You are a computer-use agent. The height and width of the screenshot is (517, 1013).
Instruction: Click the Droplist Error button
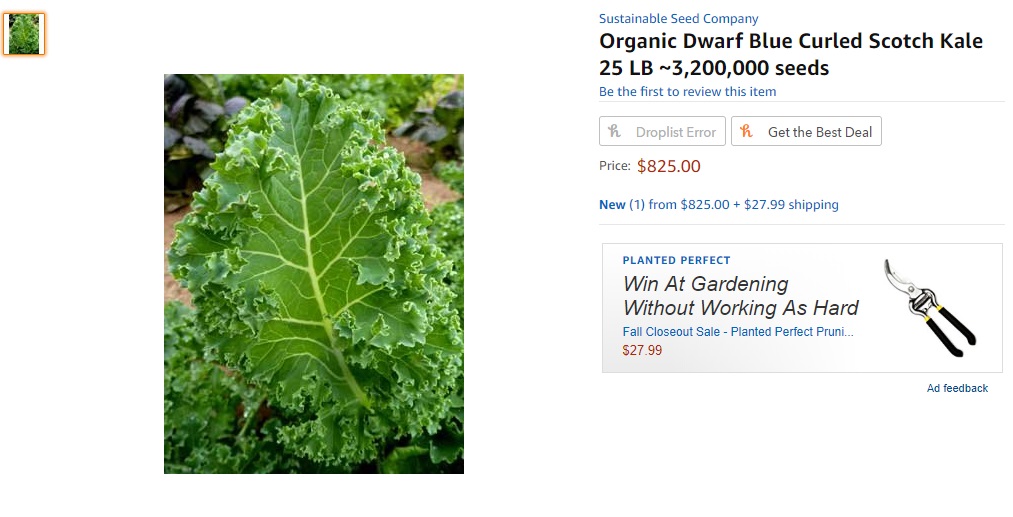coord(662,131)
